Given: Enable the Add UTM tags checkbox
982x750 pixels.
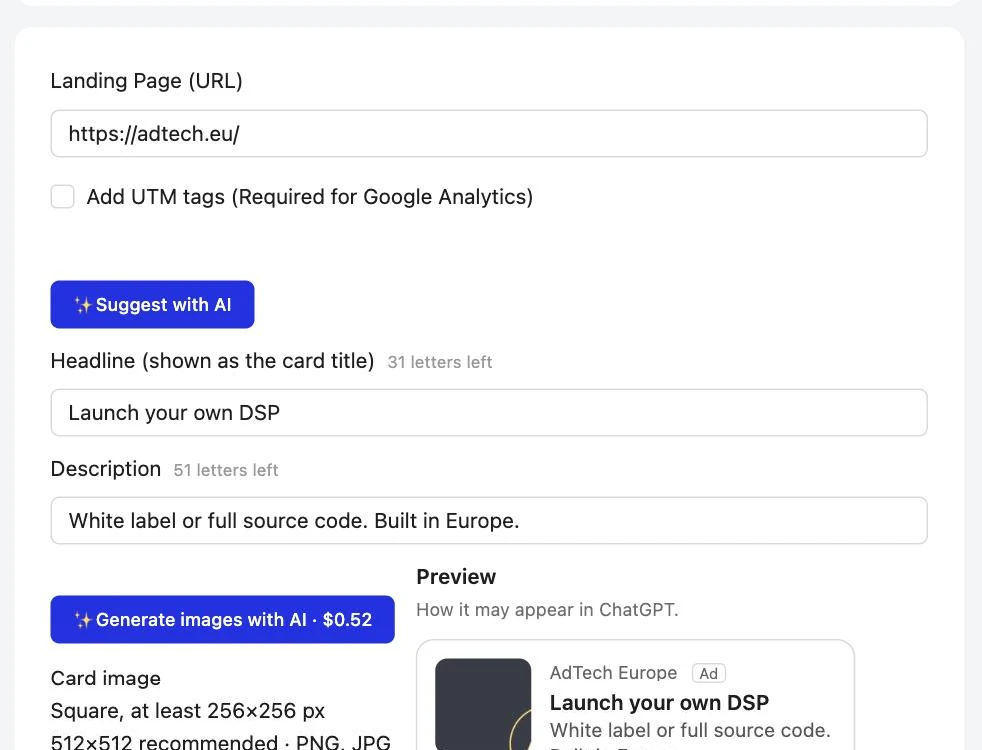Looking at the screenshot, I should coord(63,197).
